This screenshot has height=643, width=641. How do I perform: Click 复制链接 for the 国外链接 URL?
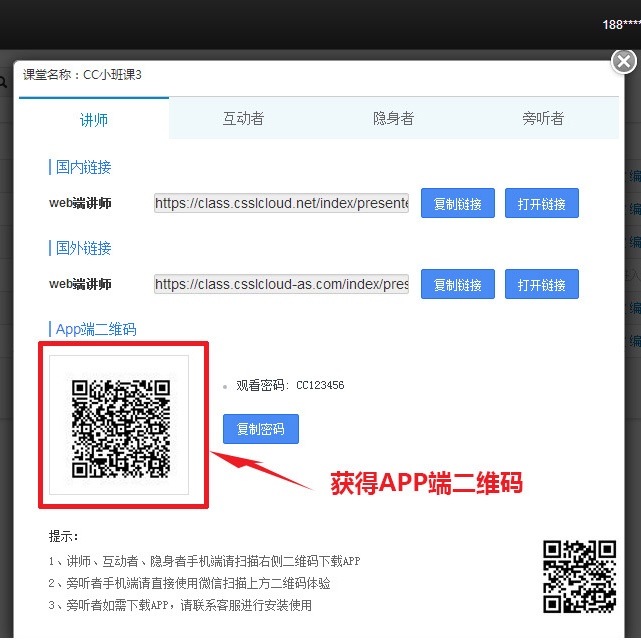(x=458, y=285)
